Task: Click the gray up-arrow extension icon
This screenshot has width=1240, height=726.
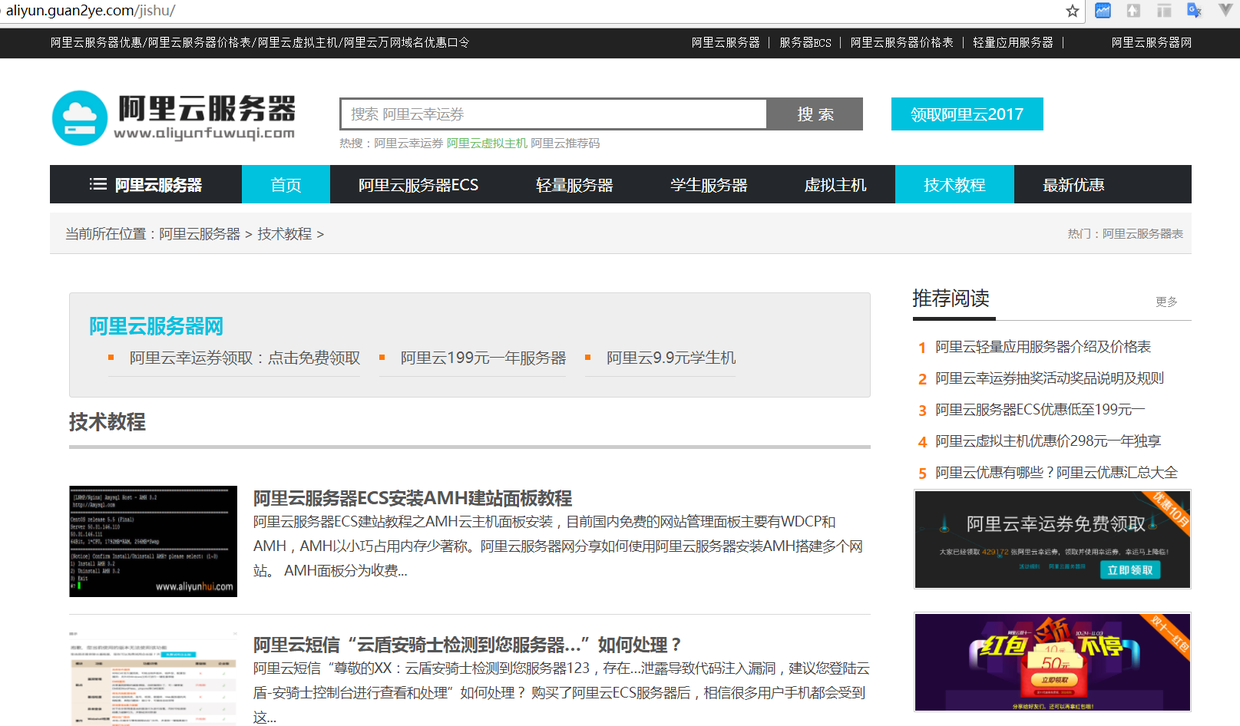Action: click(x=1133, y=11)
